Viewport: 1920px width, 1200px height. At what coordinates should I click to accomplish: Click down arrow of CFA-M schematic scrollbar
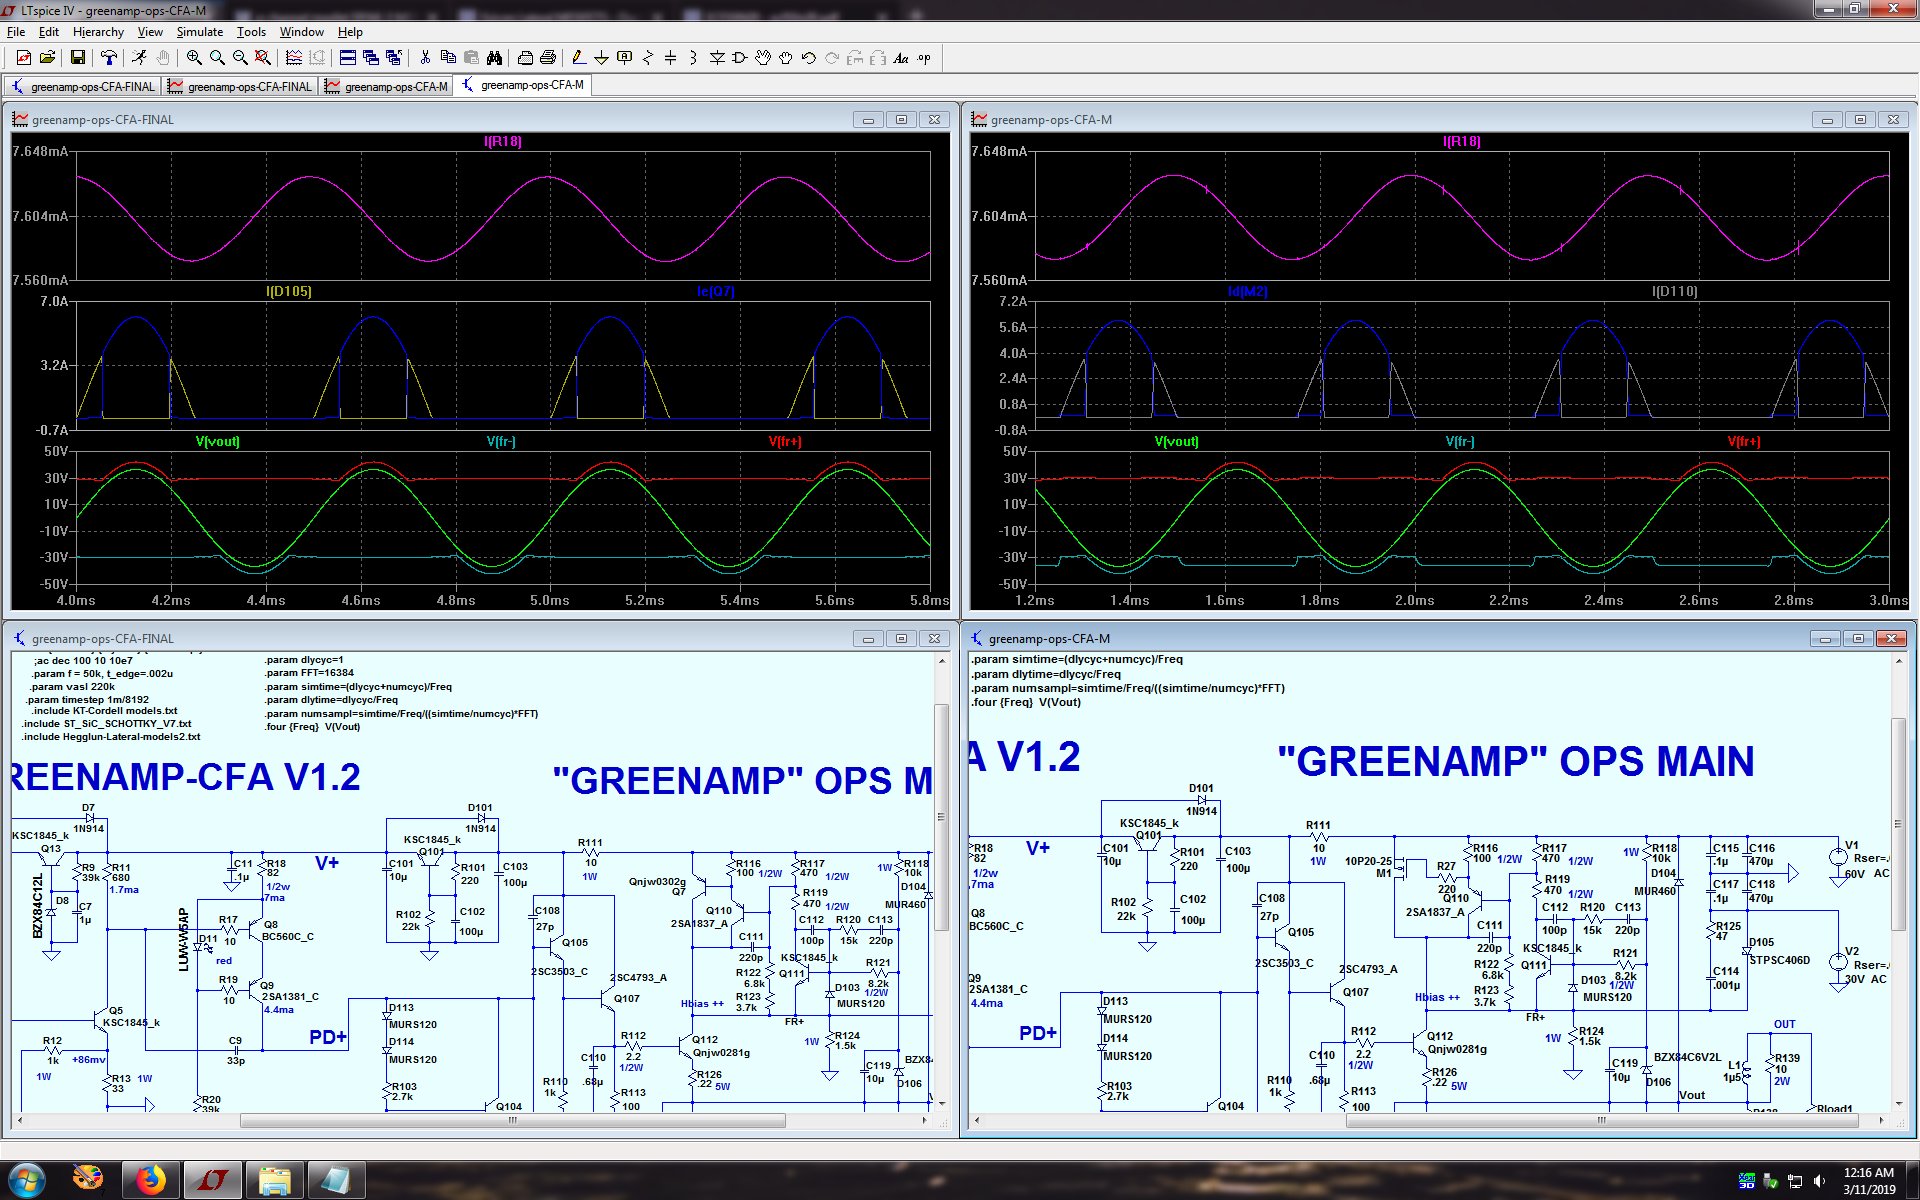click(1898, 1105)
